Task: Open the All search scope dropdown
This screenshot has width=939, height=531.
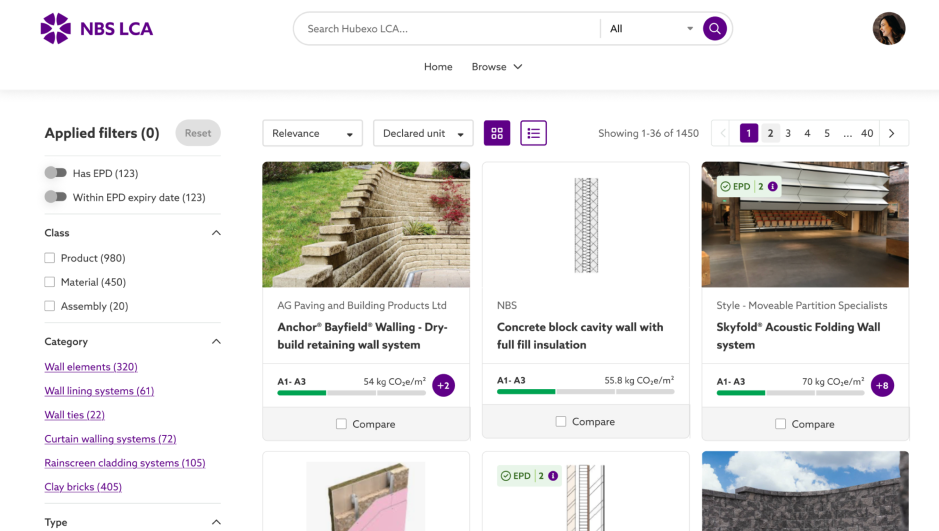Action: click(x=650, y=29)
